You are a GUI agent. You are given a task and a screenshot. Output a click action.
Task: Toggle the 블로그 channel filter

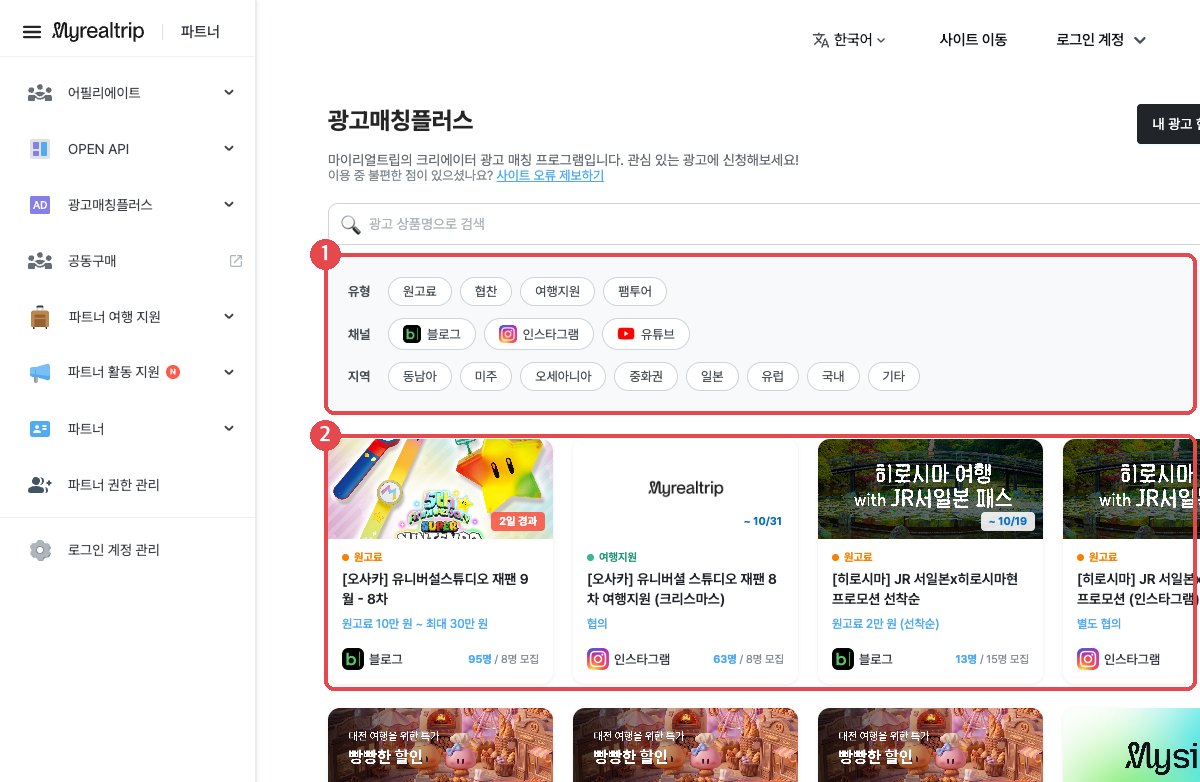(x=430, y=334)
